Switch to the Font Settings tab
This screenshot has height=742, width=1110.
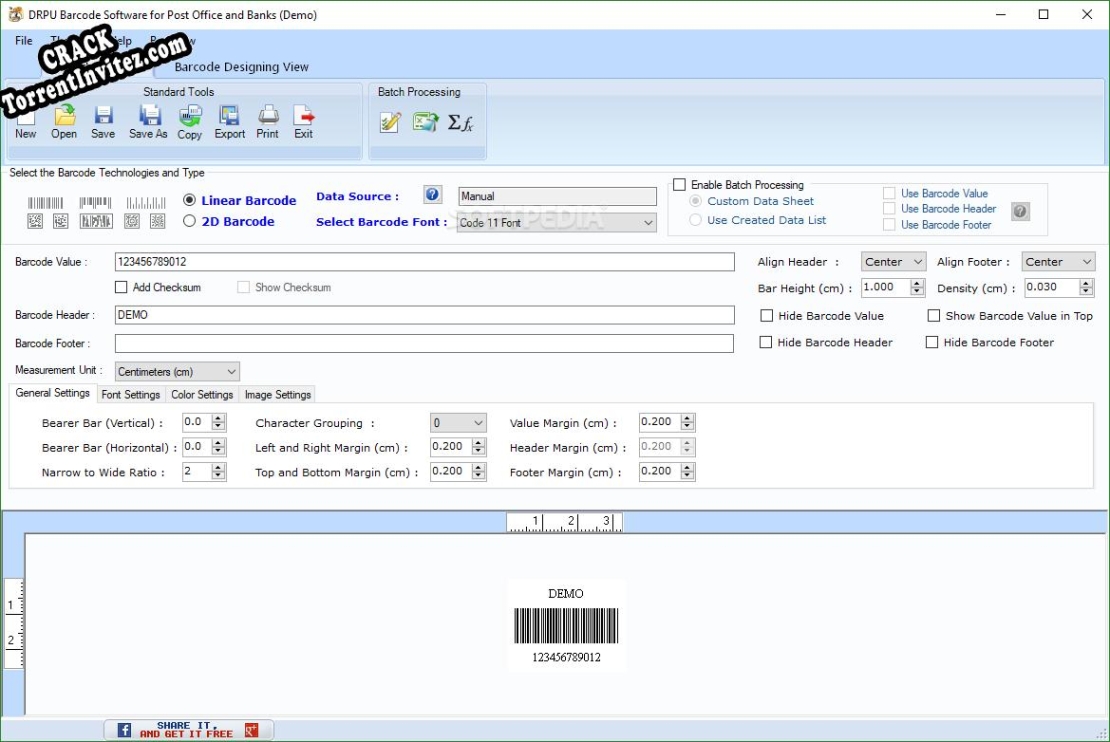click(x=130, y=394)
